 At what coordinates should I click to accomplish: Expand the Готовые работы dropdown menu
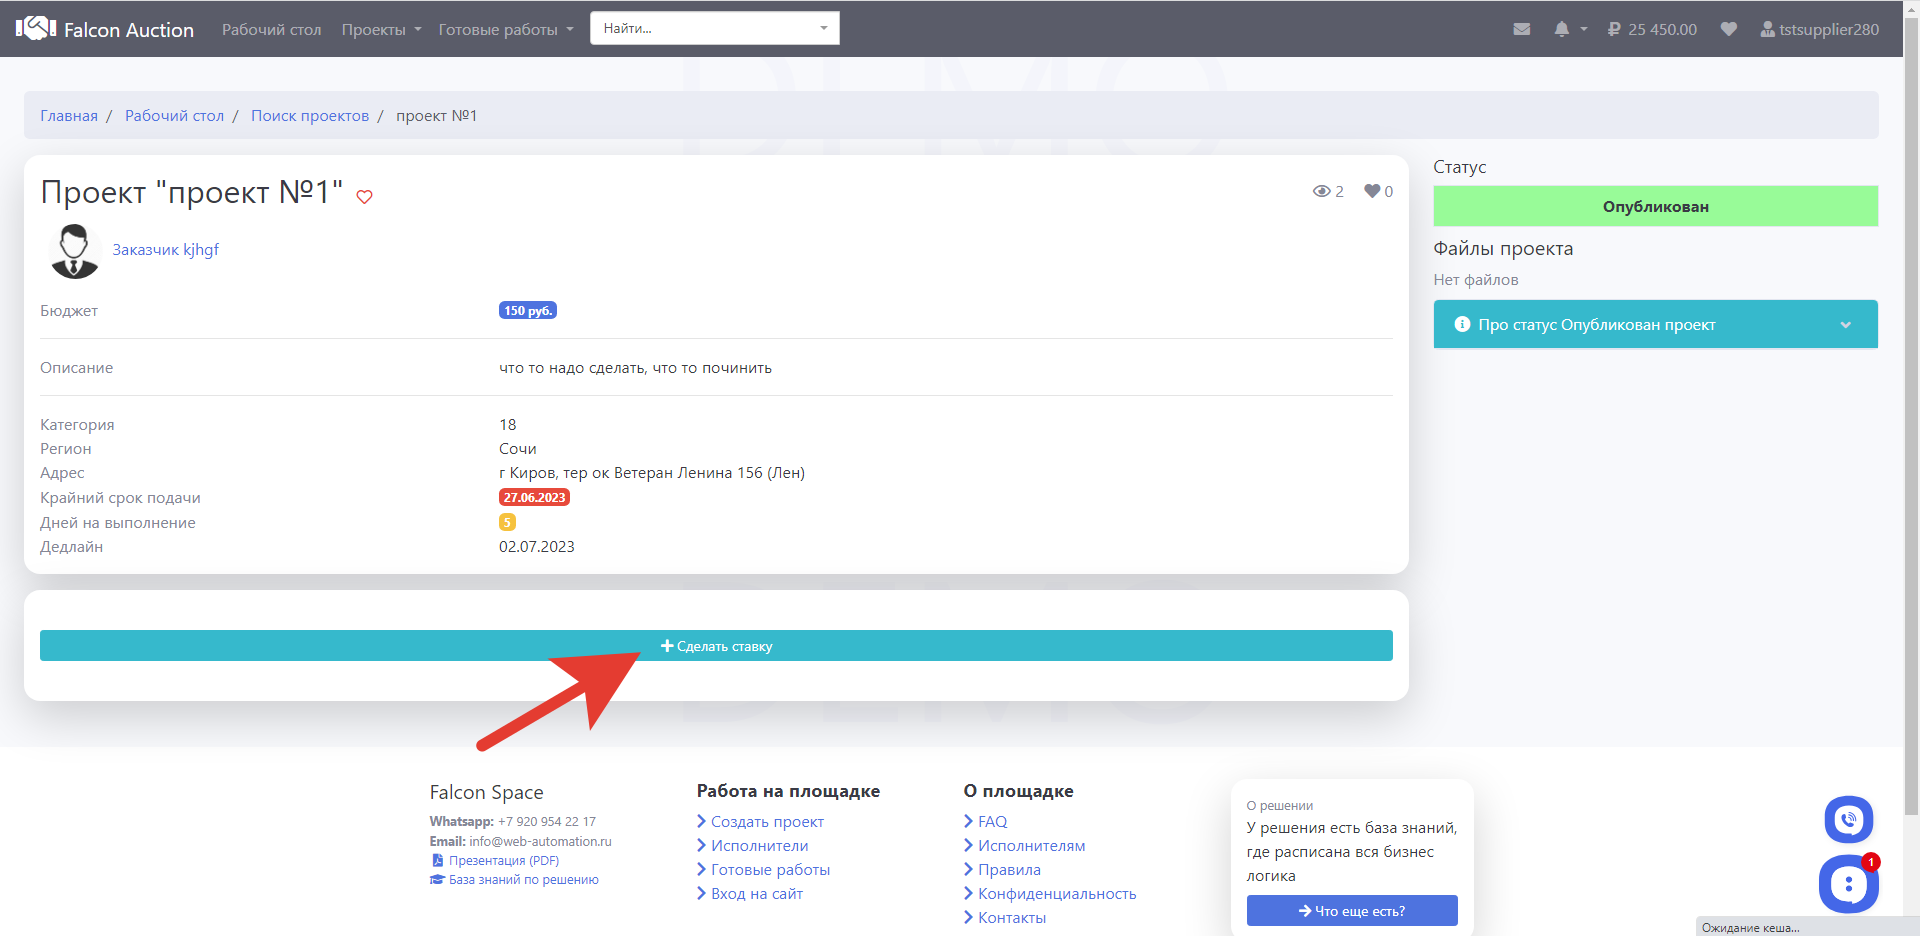tap(505, 29)
